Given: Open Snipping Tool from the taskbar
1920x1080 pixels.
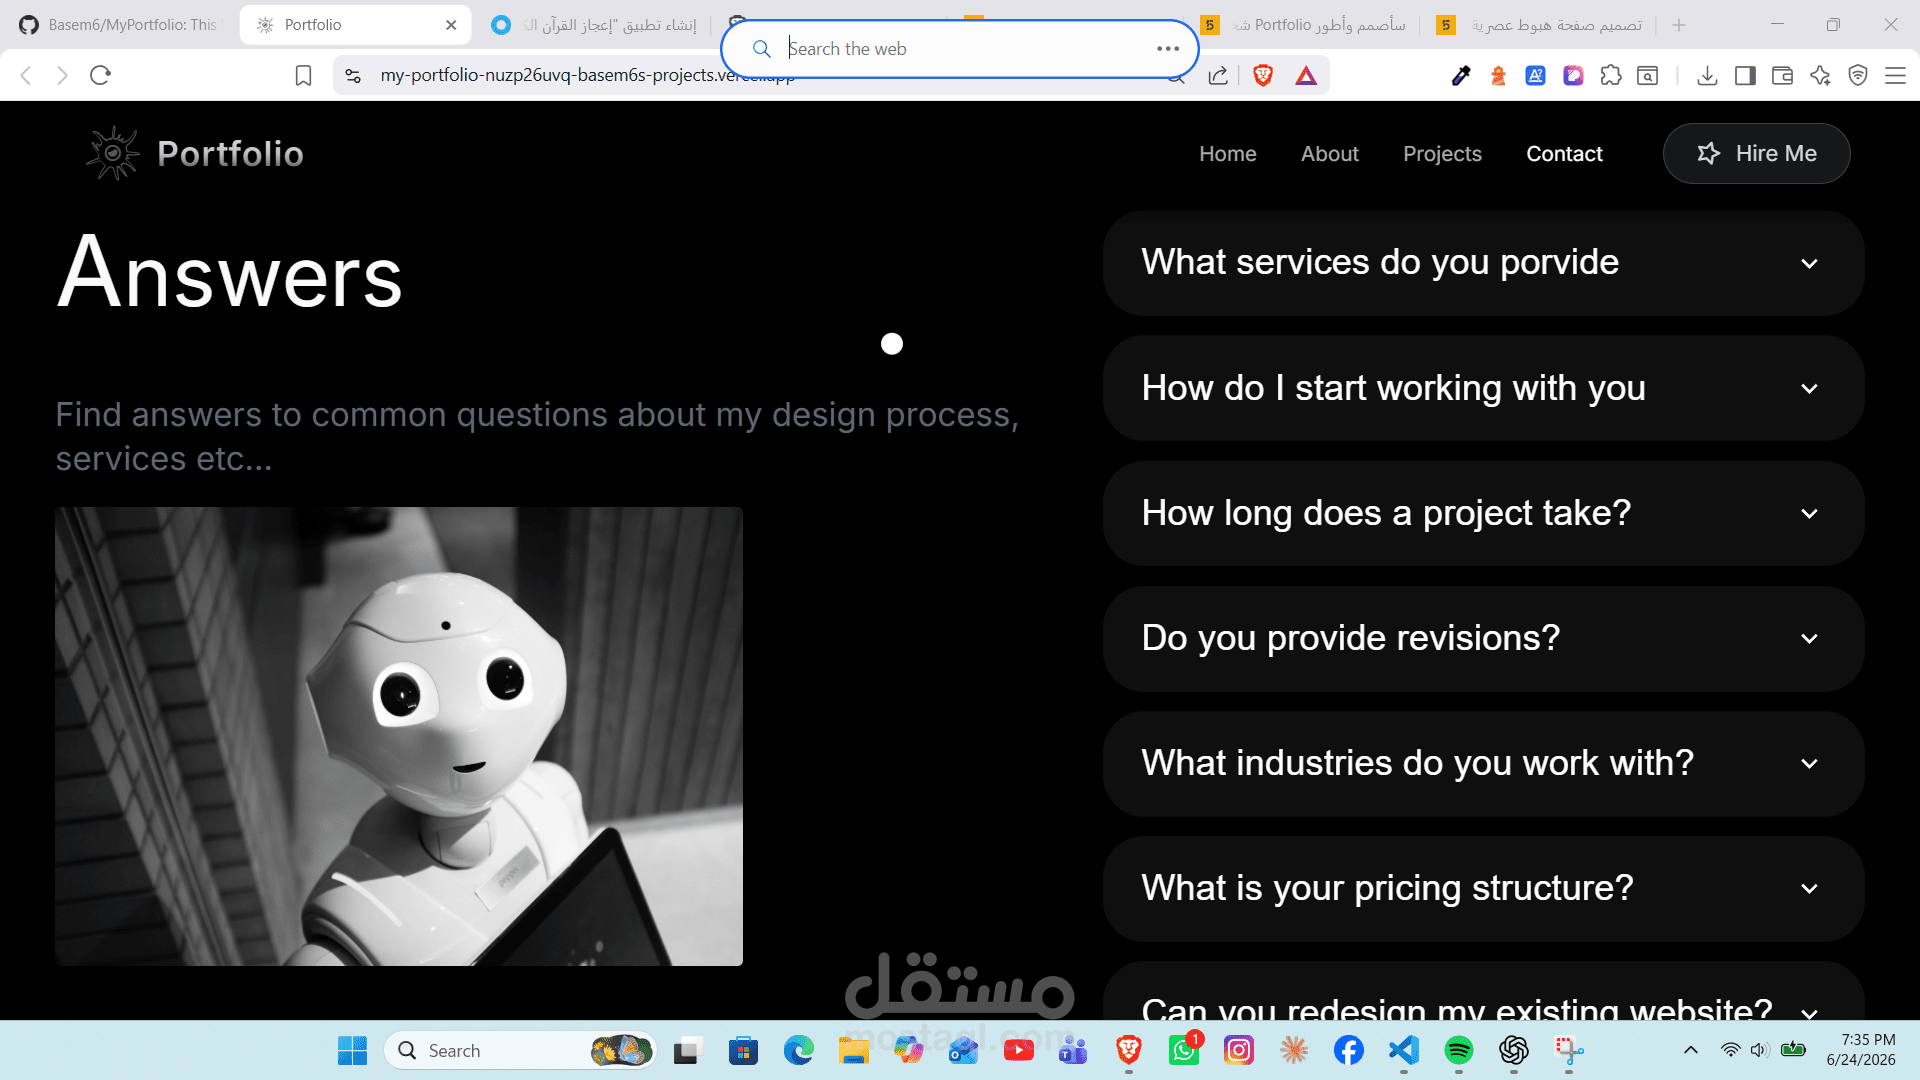Looking at the screenshot, I should 1569,1050.
